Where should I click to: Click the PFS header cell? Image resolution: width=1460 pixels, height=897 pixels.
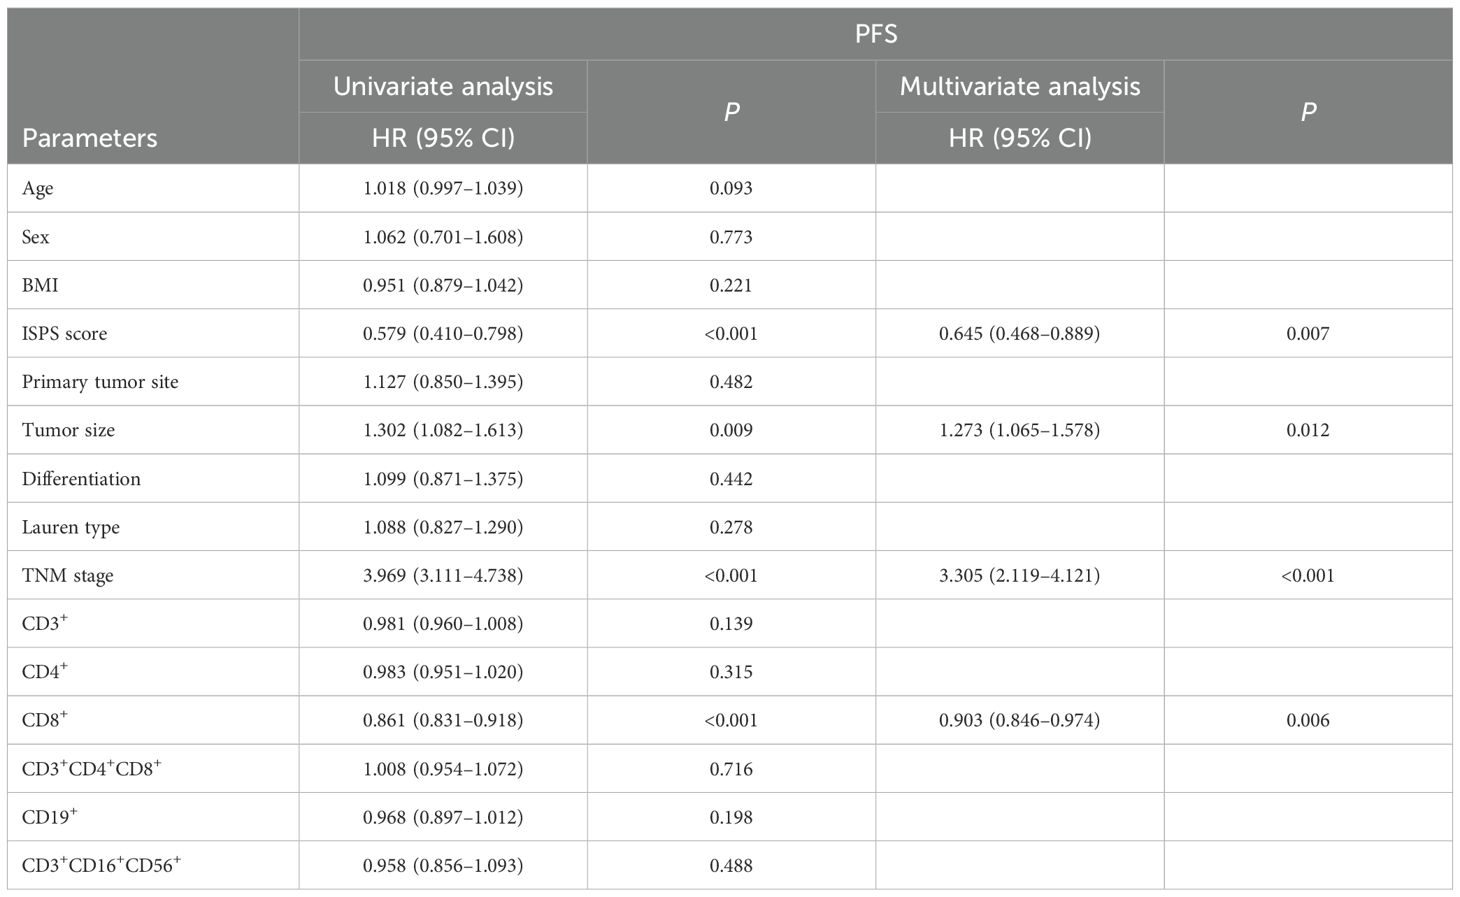click(x=875, y=34)
